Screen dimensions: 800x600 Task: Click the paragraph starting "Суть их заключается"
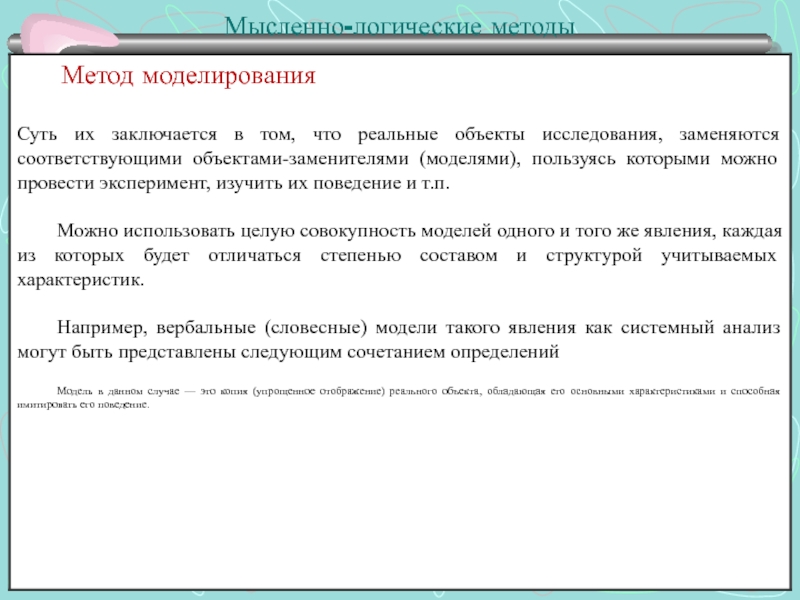pyautogui.click(x=398, y=159)
